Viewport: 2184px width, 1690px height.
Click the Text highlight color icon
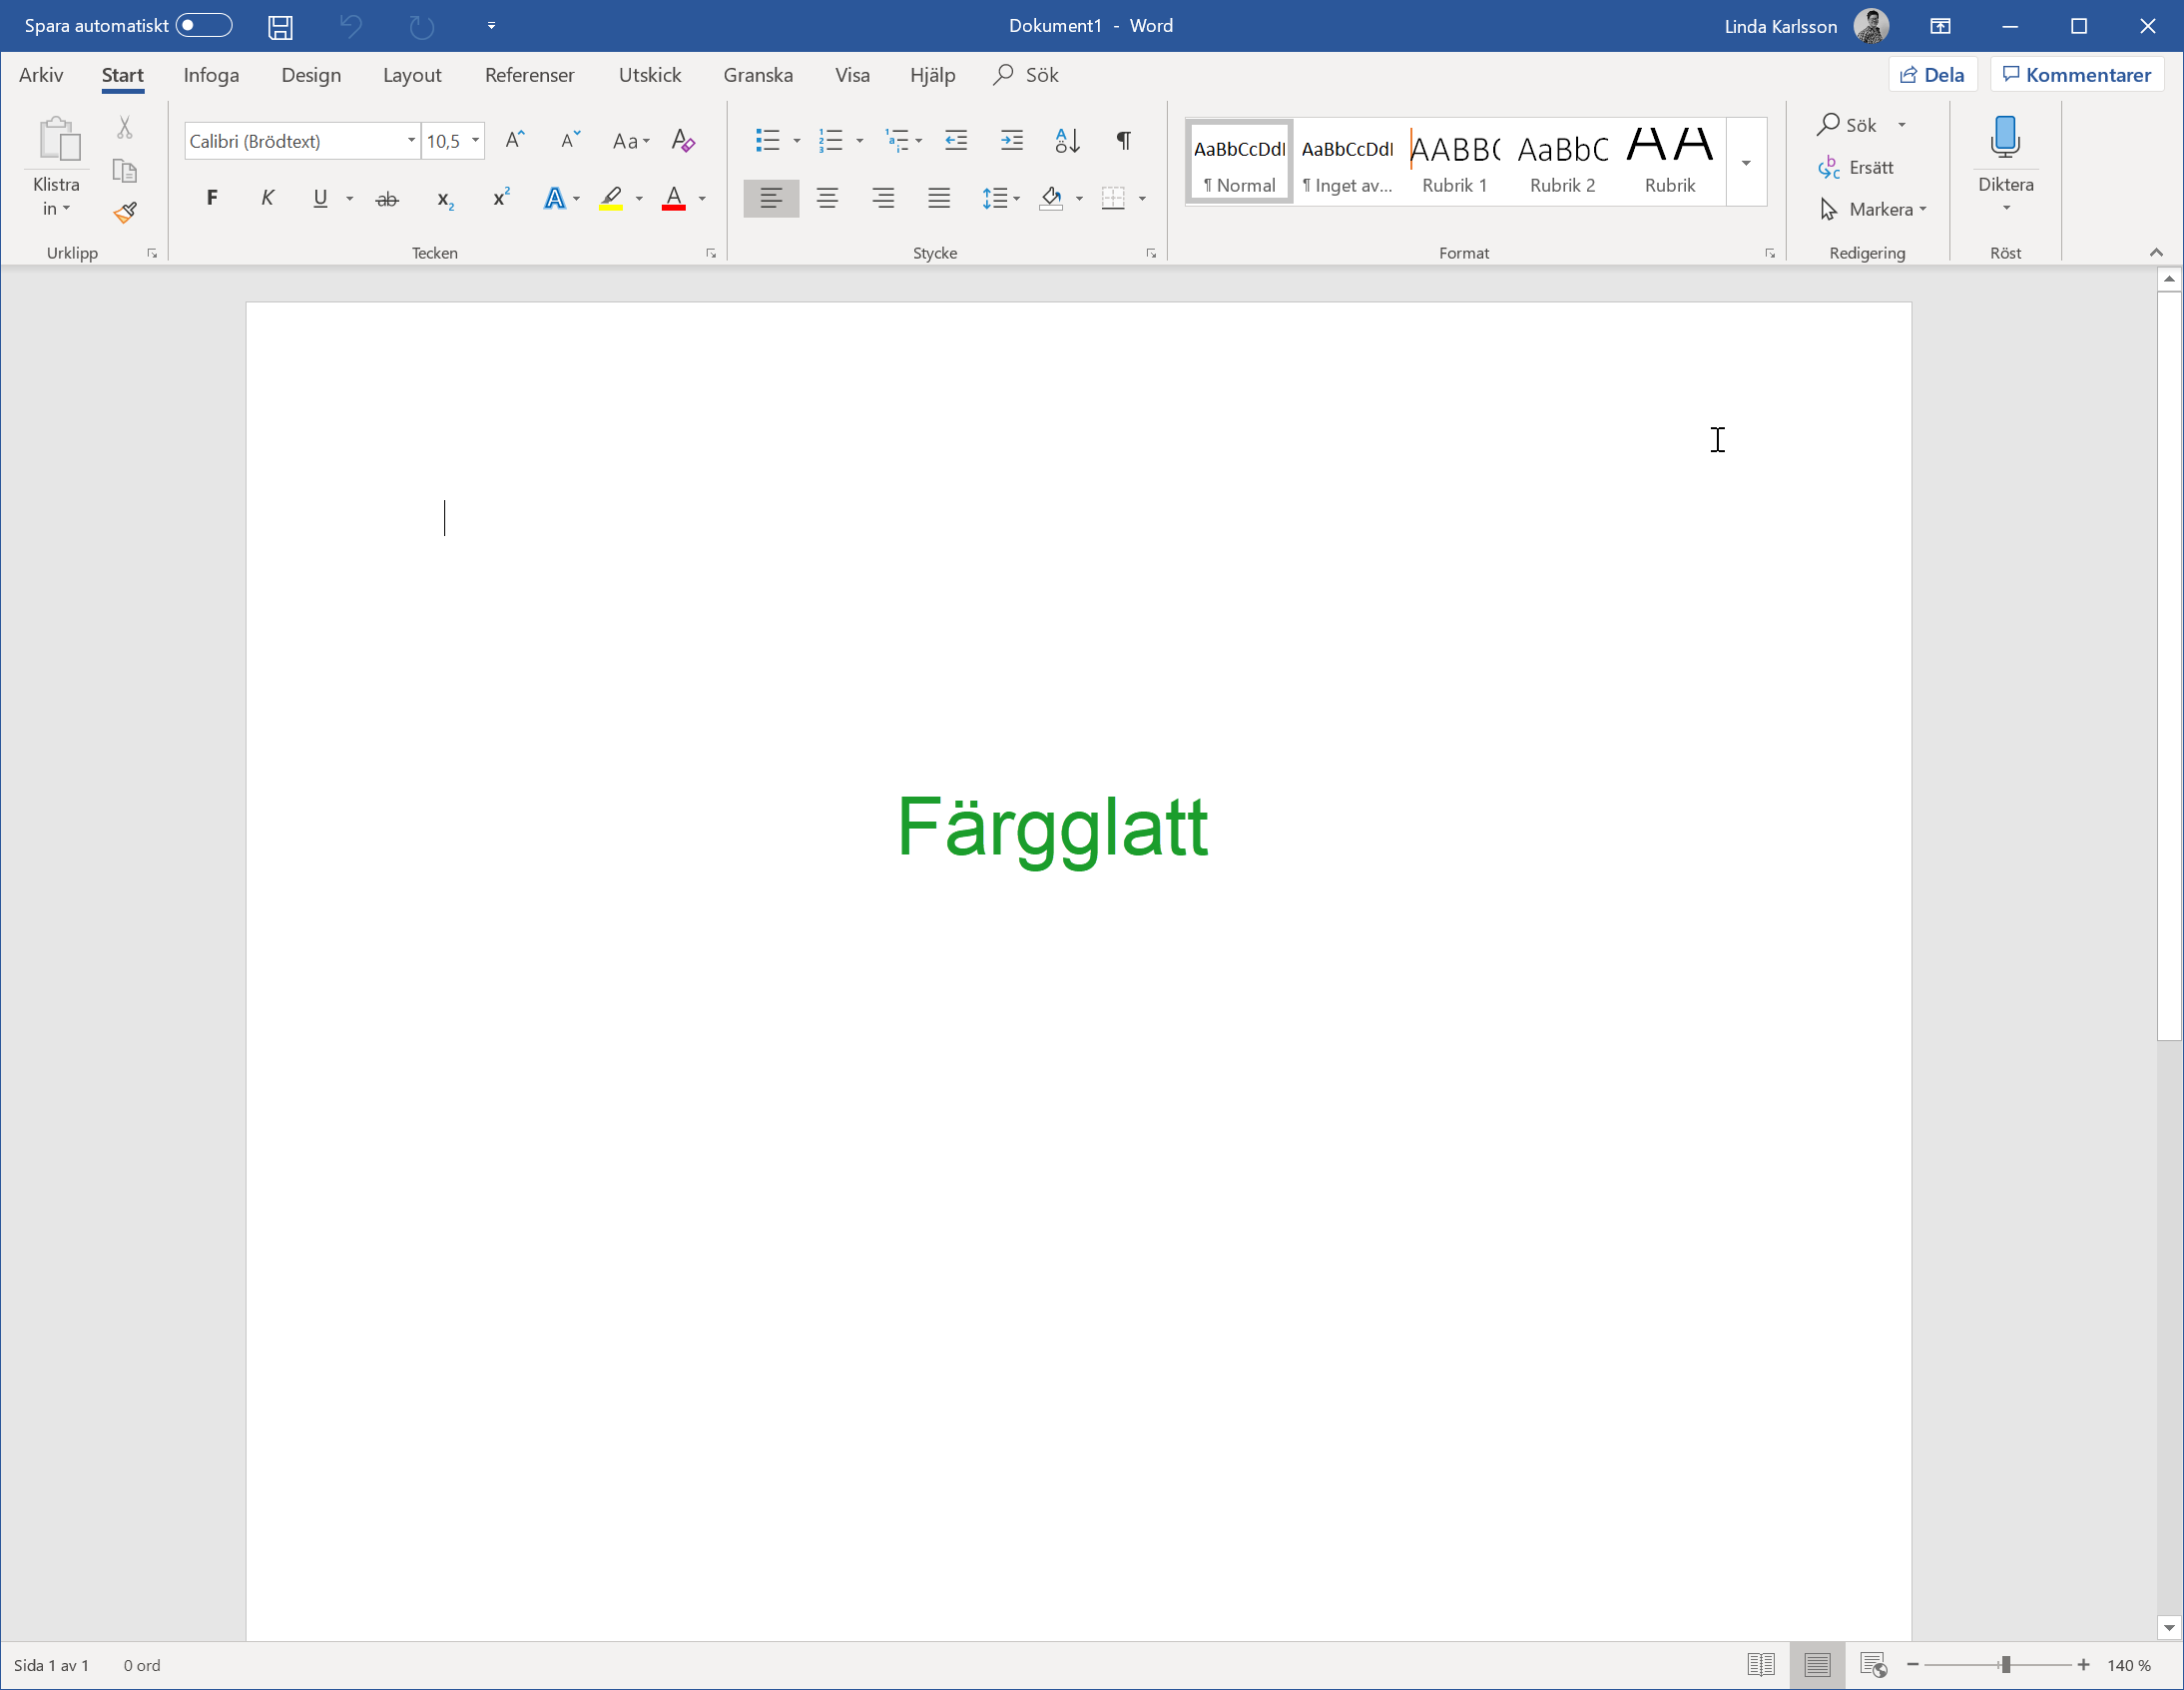(612, 197)
